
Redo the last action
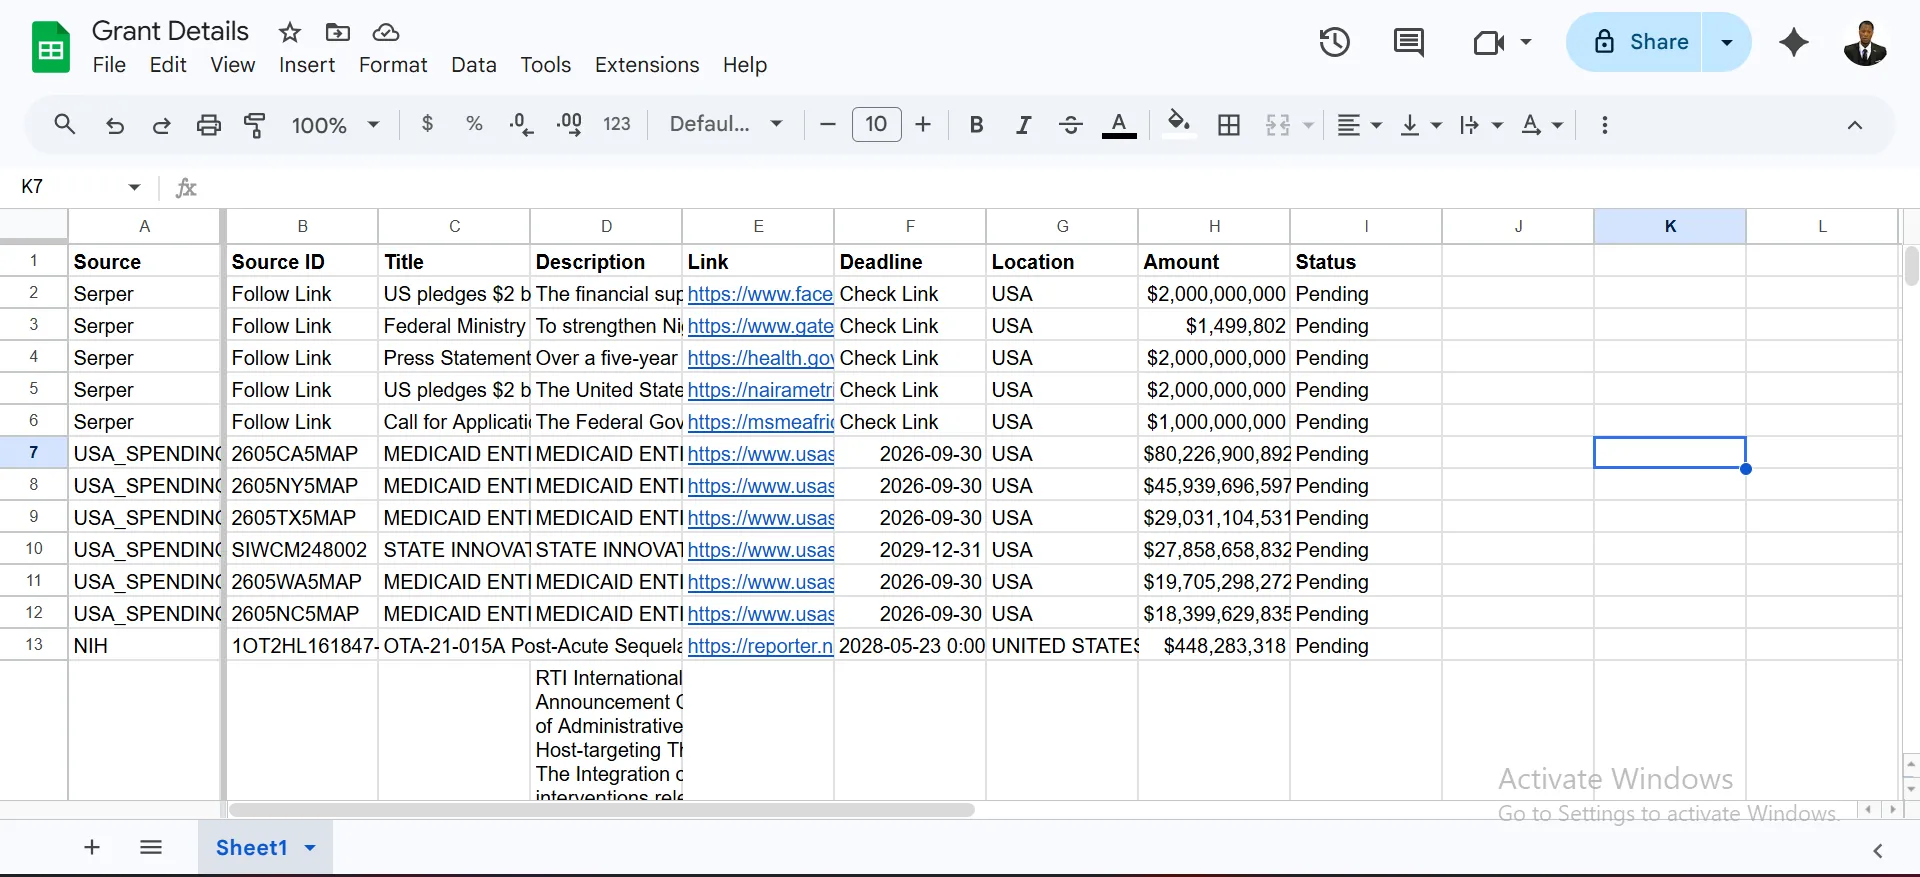(x=161, y=125)
